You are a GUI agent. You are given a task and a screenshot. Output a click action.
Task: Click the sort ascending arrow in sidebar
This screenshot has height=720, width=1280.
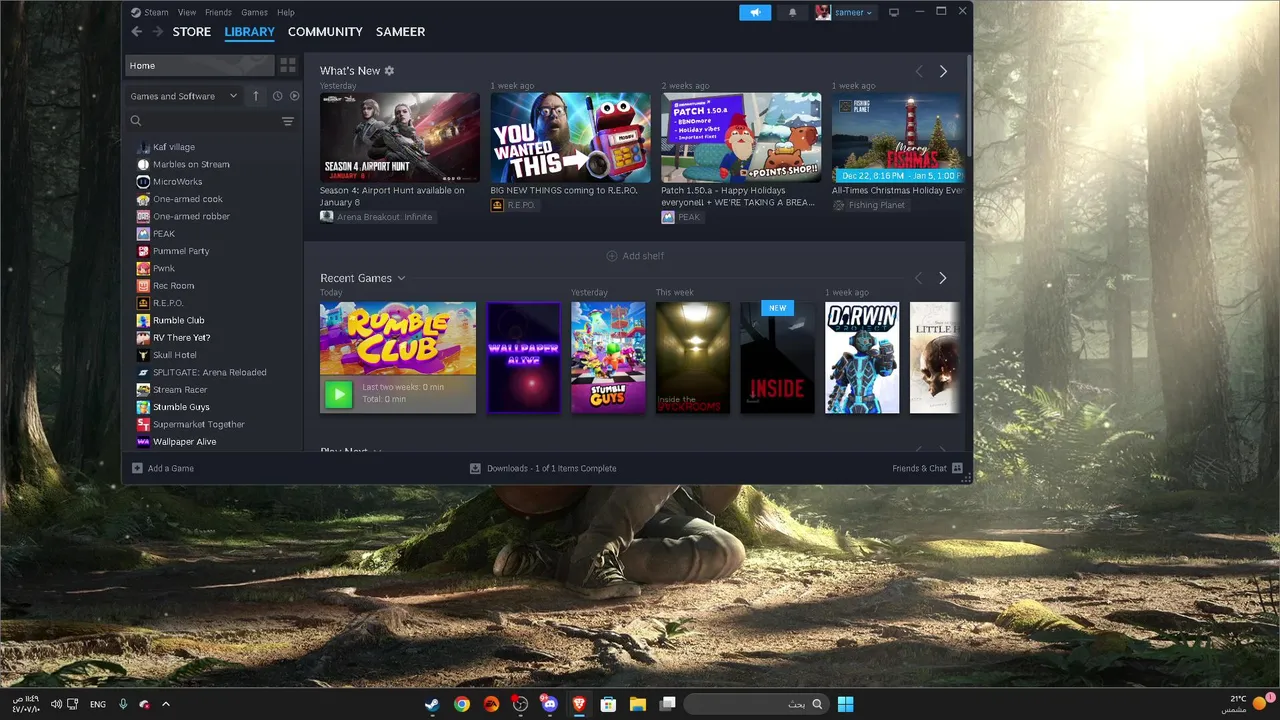click(255, 96)
